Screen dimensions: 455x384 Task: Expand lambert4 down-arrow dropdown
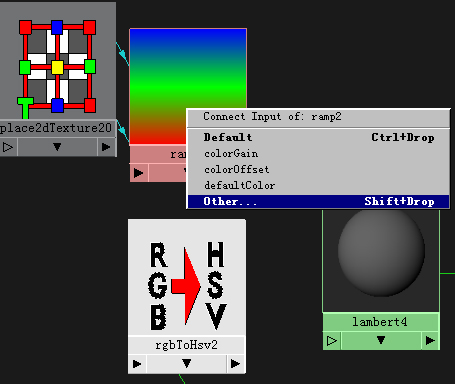381,341
